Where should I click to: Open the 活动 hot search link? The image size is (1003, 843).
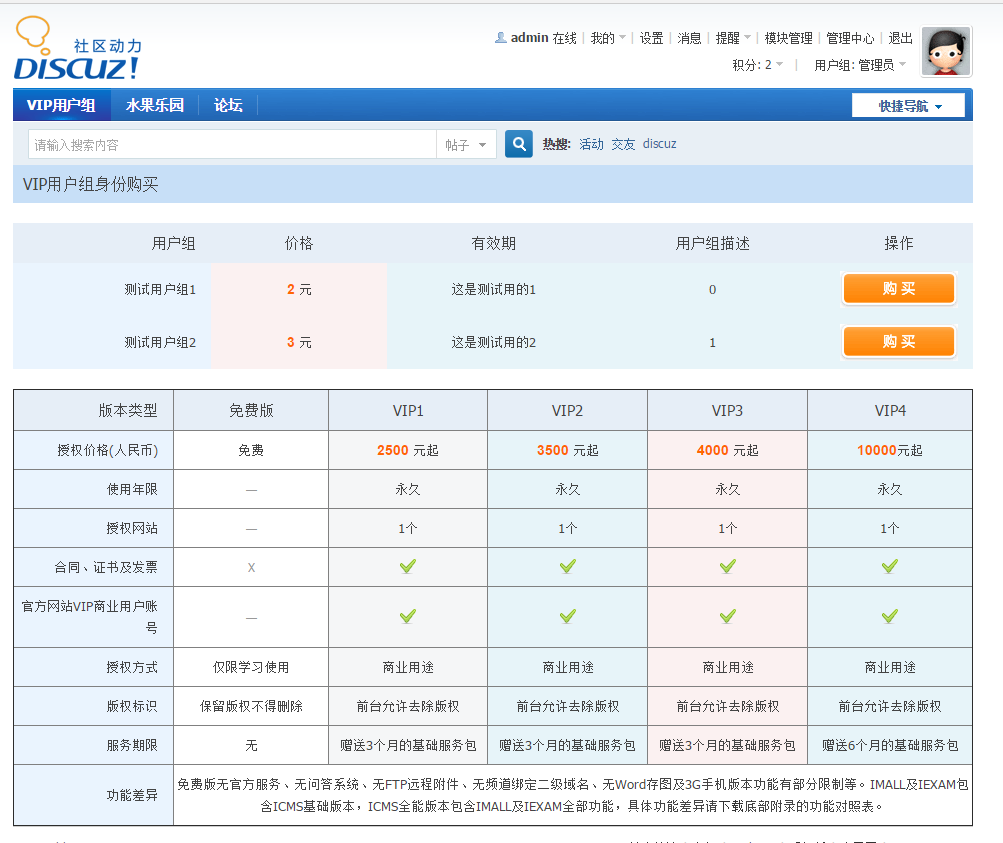(x=590, y=143)
